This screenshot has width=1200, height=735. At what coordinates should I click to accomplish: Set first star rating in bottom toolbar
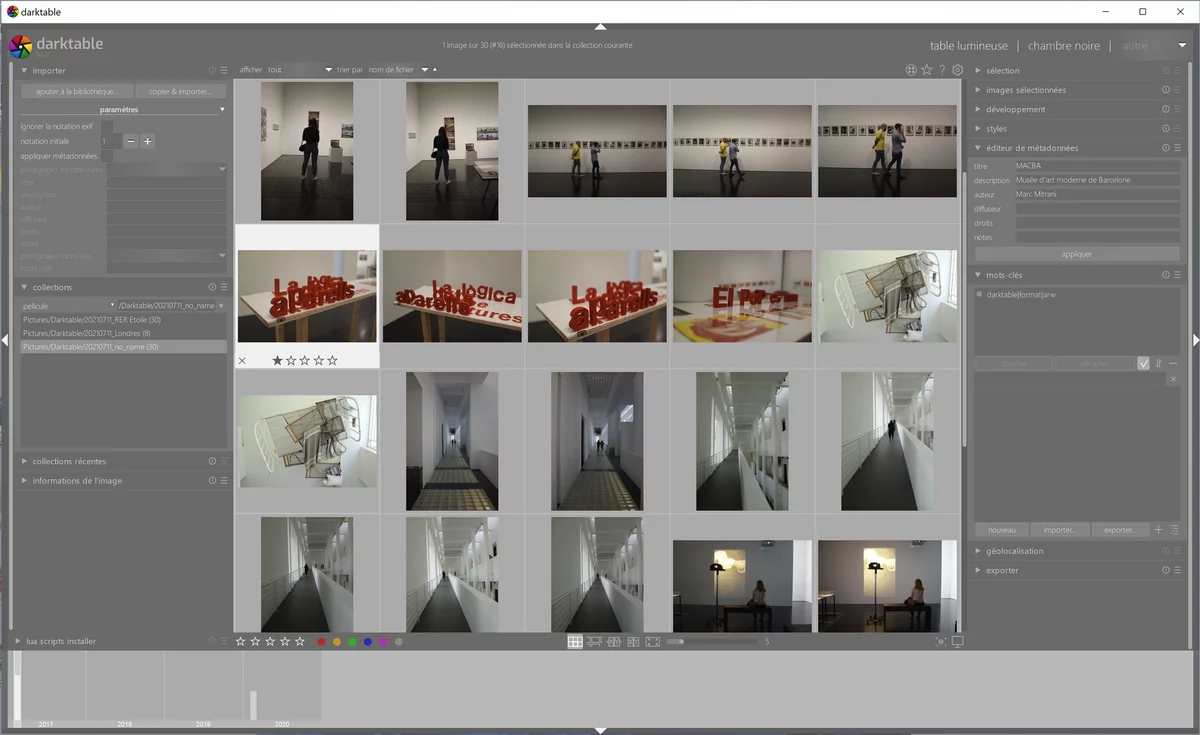[241, 642]
